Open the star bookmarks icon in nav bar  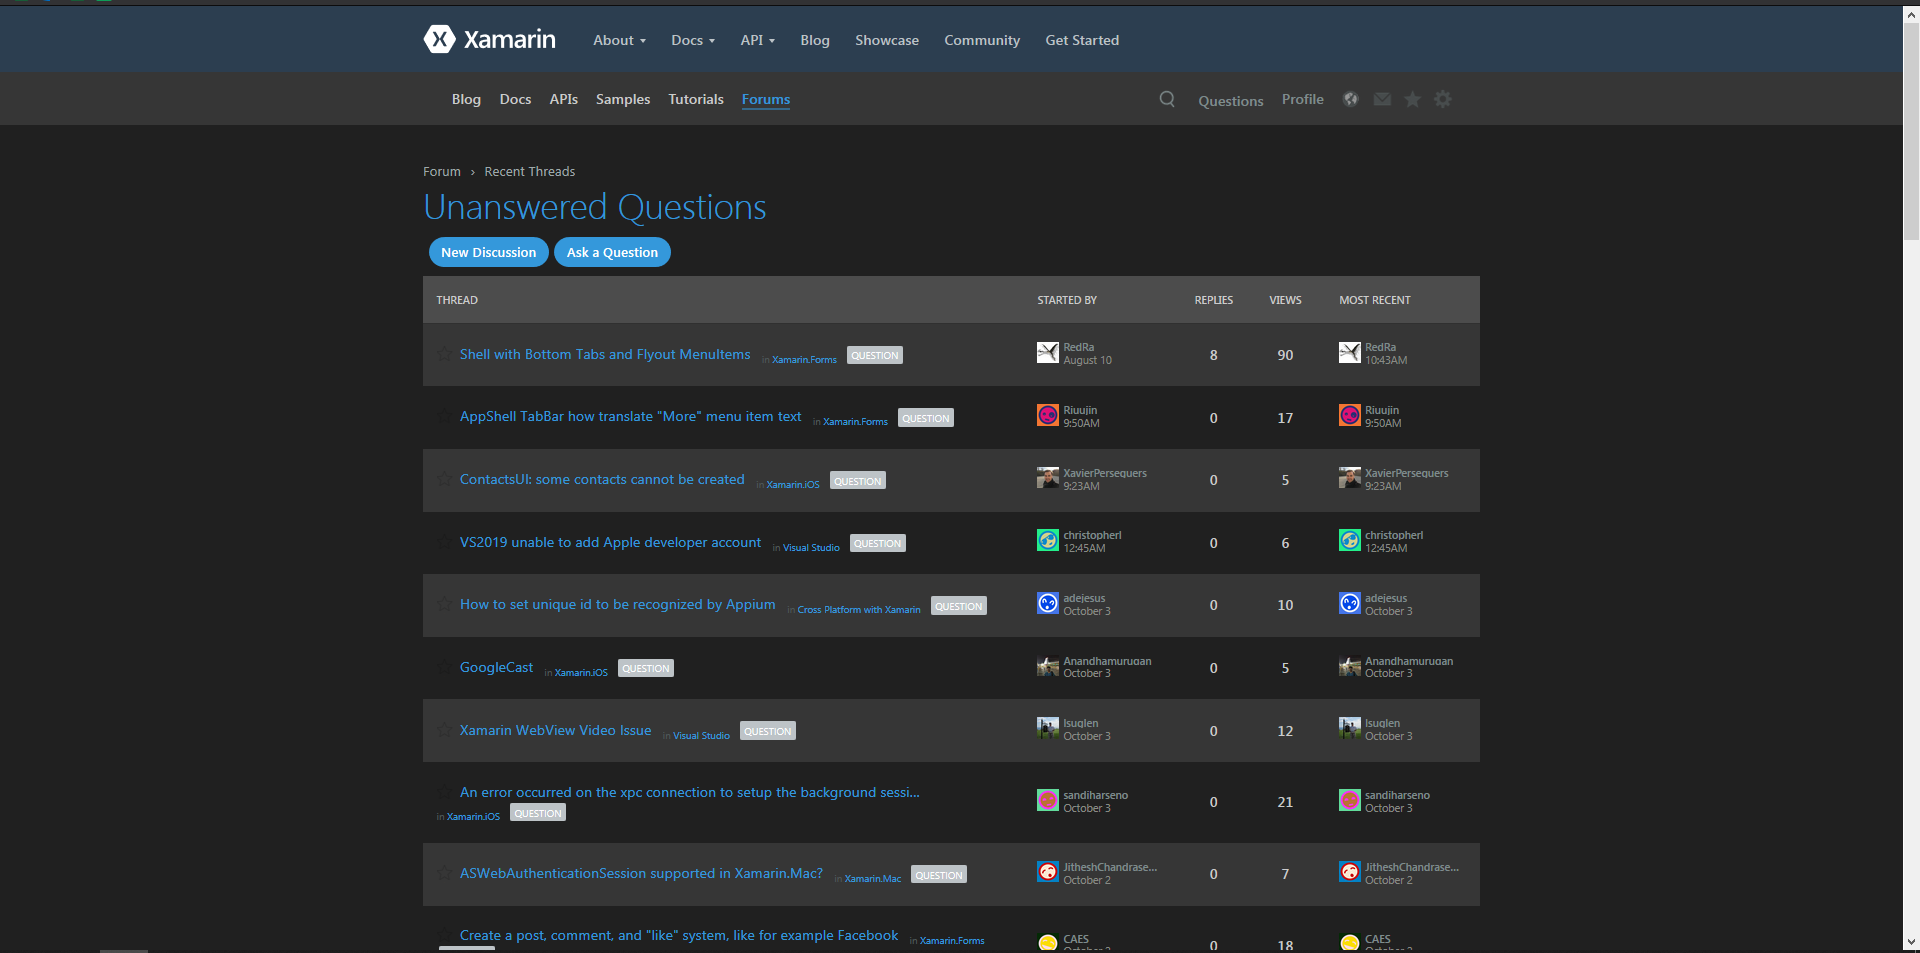tap(1412, 99)
